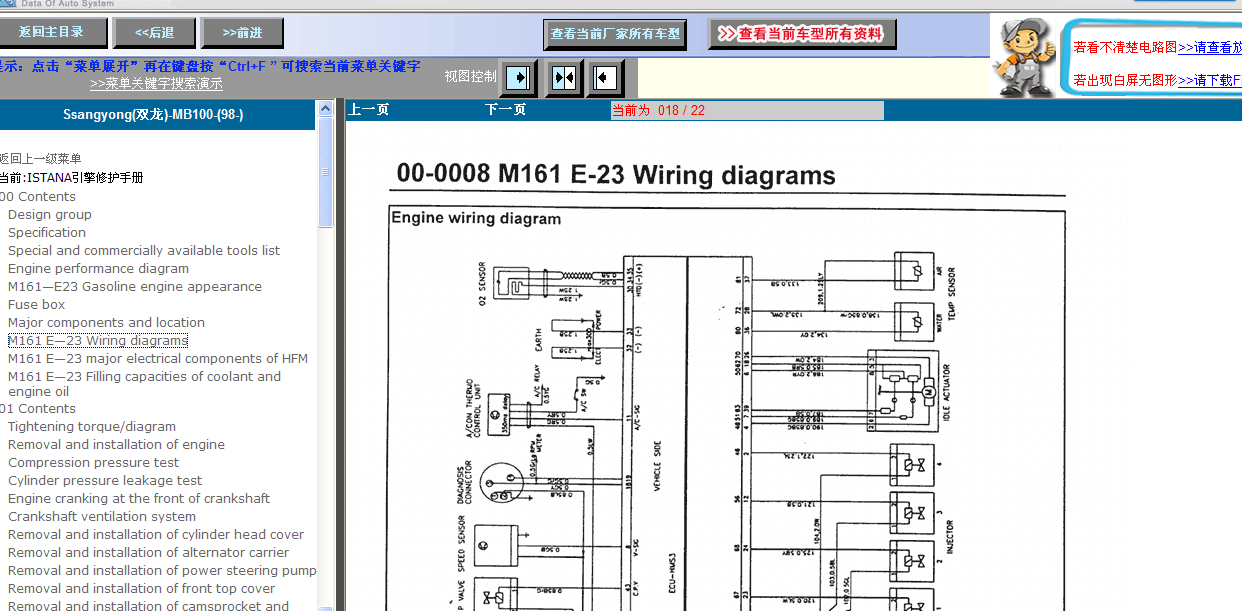Image resolution: width=1242 pixels, height=611 pixels.
Task: Click the mechanic mascot icon
Action: tap(1025, 57)
